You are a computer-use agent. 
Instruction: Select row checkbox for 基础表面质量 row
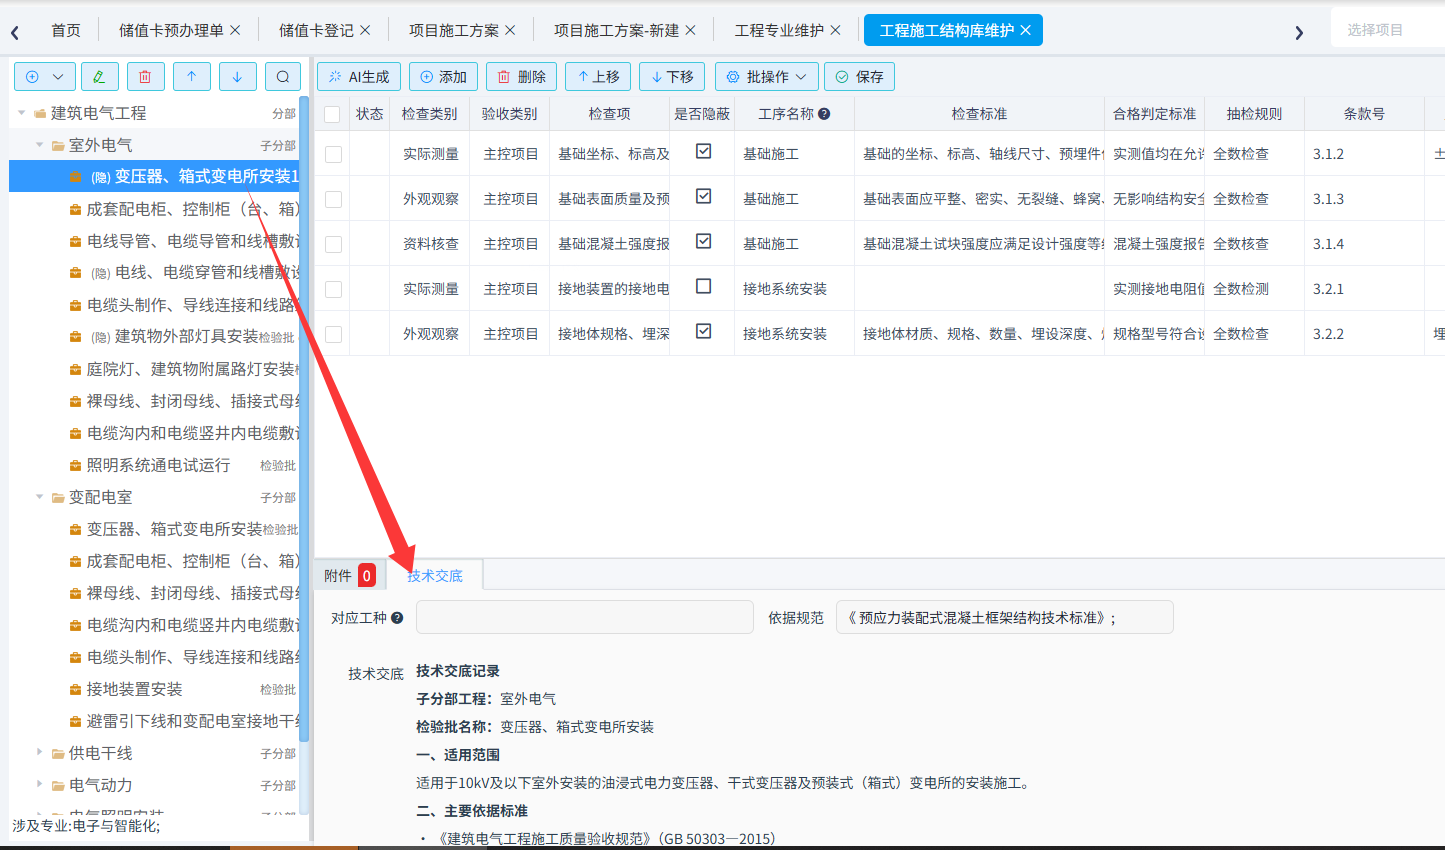coord(333,200)
